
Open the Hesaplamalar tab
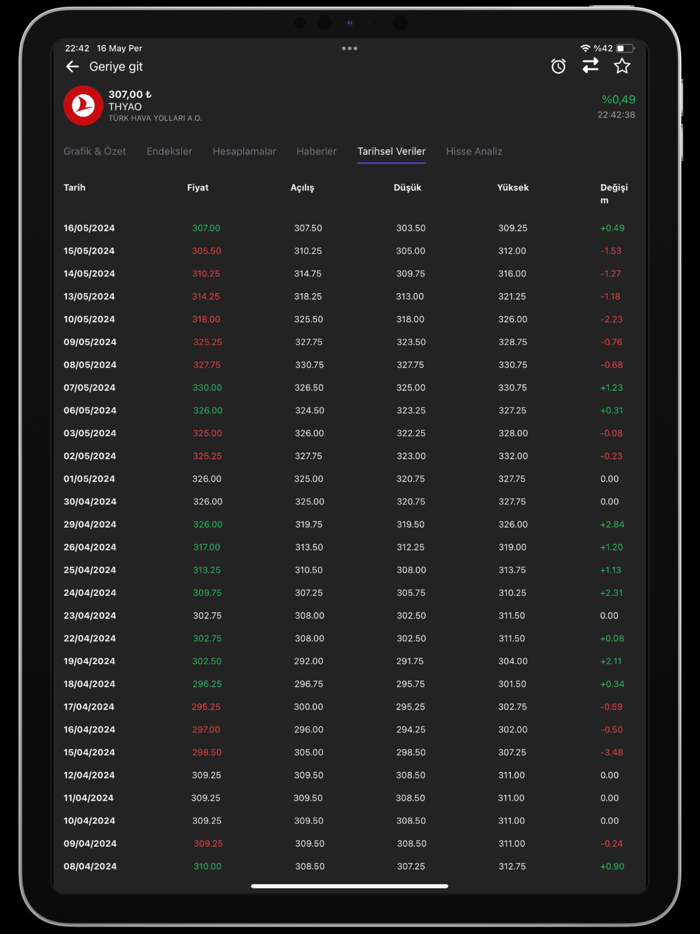[244, 151]
